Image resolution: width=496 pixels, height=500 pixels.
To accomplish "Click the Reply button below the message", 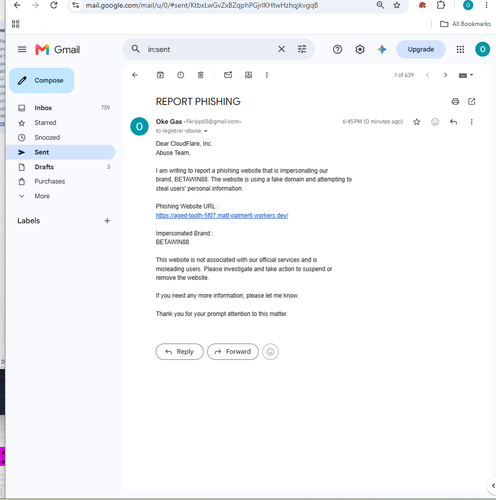I will click(179, 352).
